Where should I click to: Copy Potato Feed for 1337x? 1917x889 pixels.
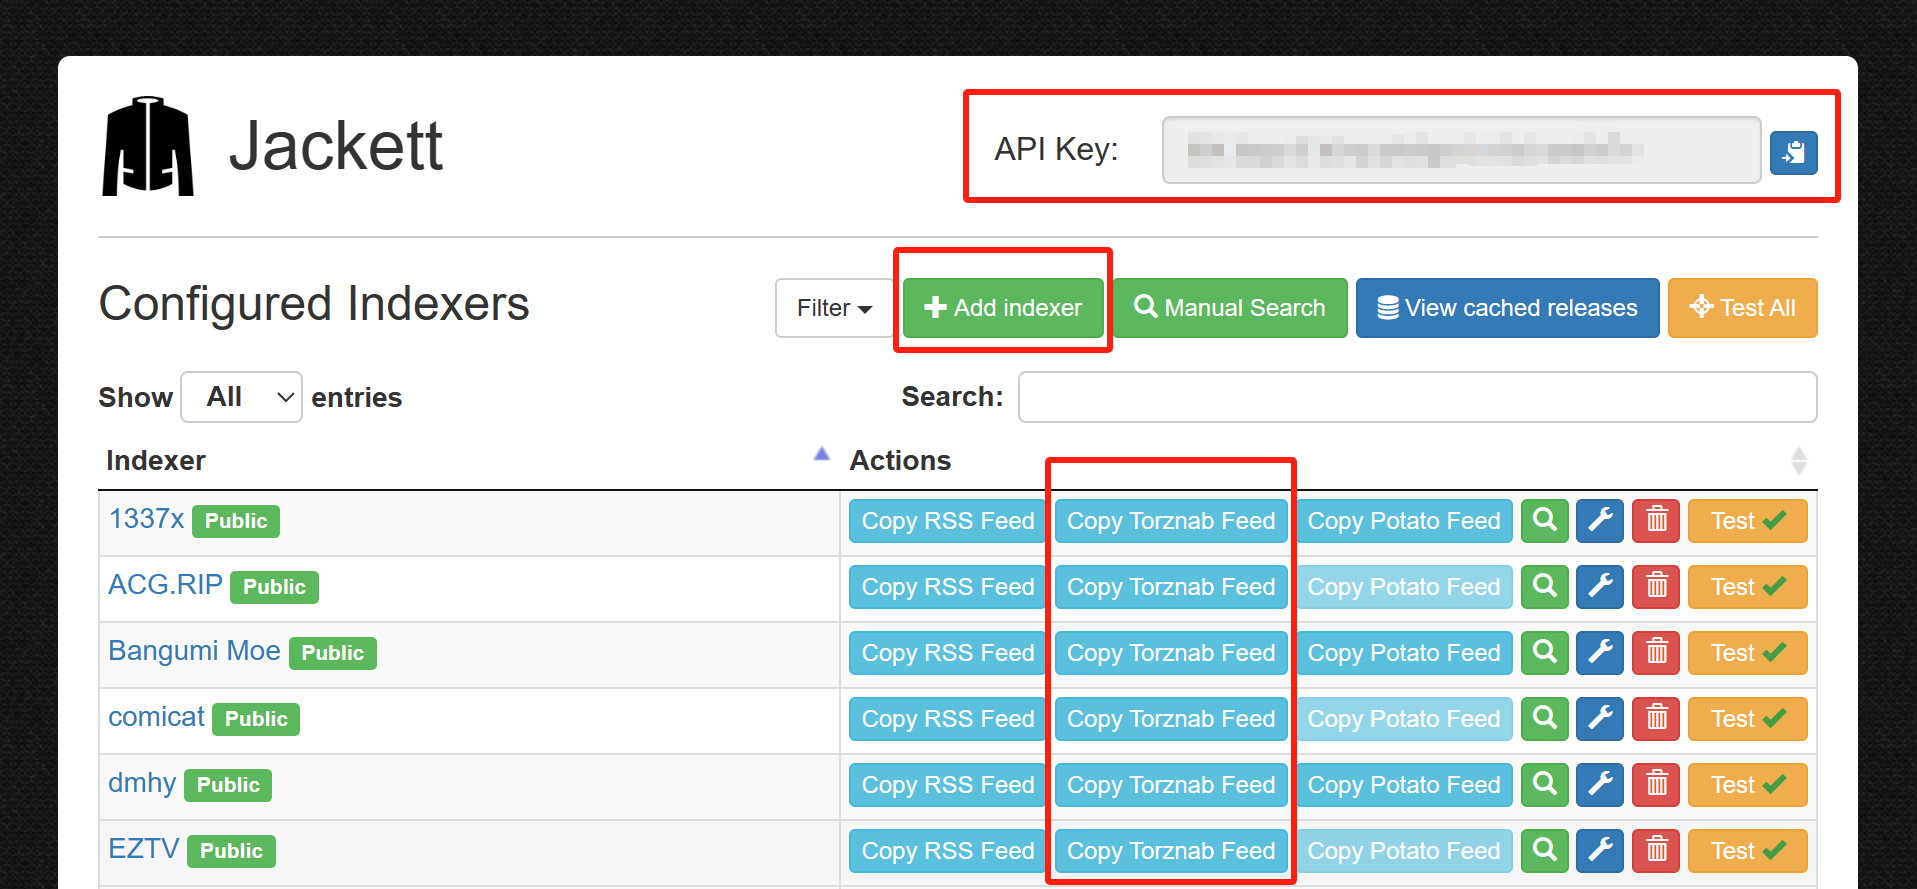pos(1404,521)
